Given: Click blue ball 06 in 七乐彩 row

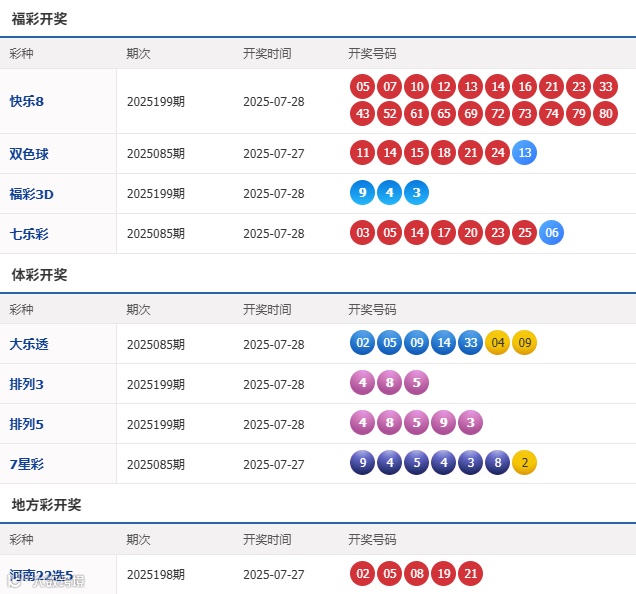Looking at the screenshot, I should coord(552,232).
